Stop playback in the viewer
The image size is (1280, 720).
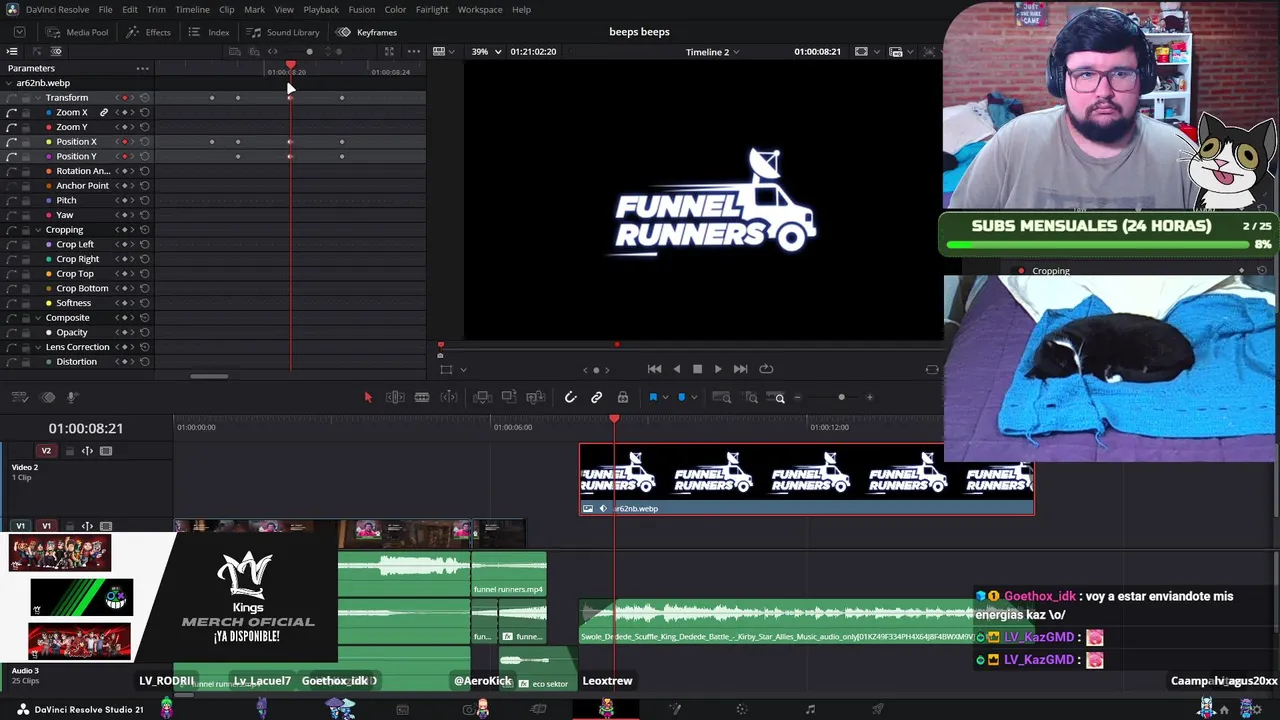(x=697, y=369)
